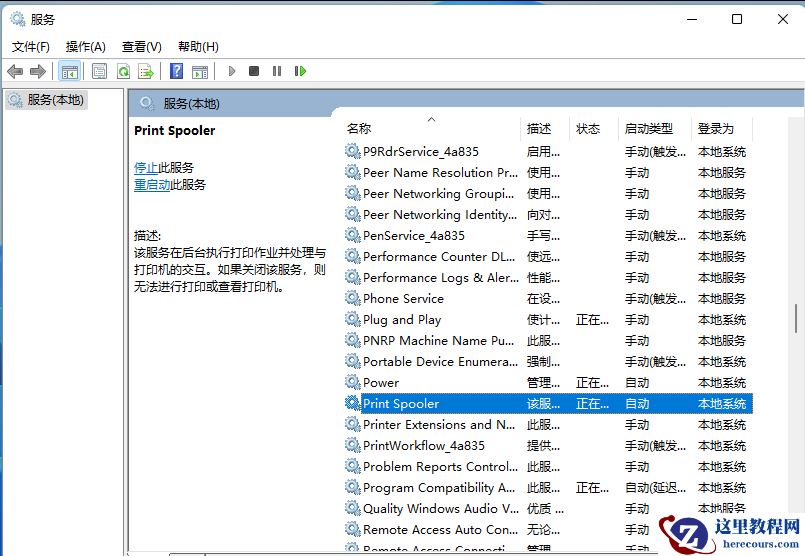Open the 帮助(H) menu
Viewport: 805px width, 556px height.
coord(198,47)
